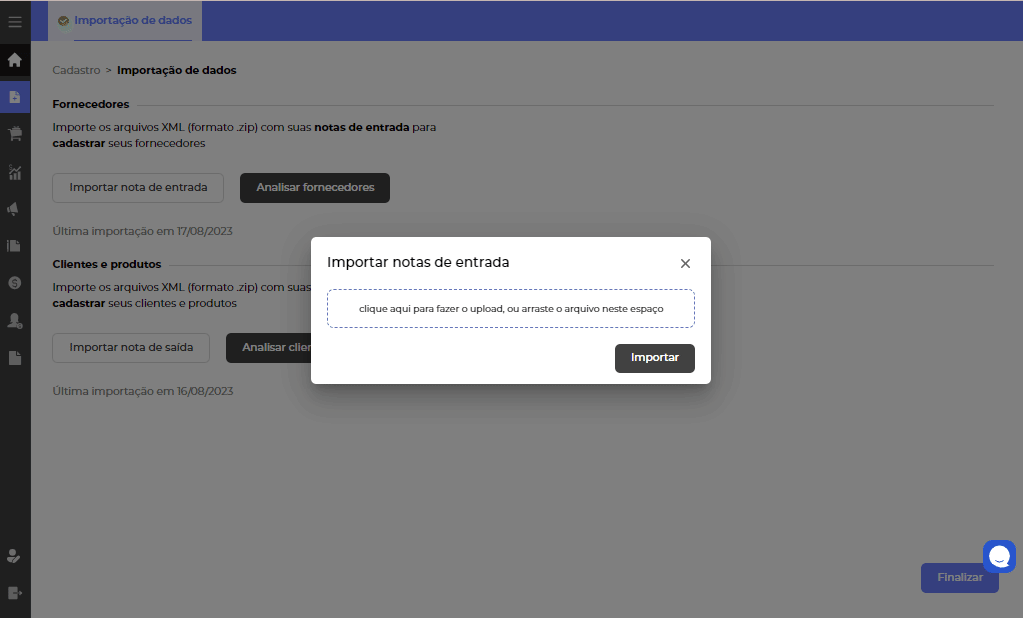Open the chart analytics sidebar icon
This screenshot has width=1023, height=618.
pyautogui.click(x=15, y=172)
